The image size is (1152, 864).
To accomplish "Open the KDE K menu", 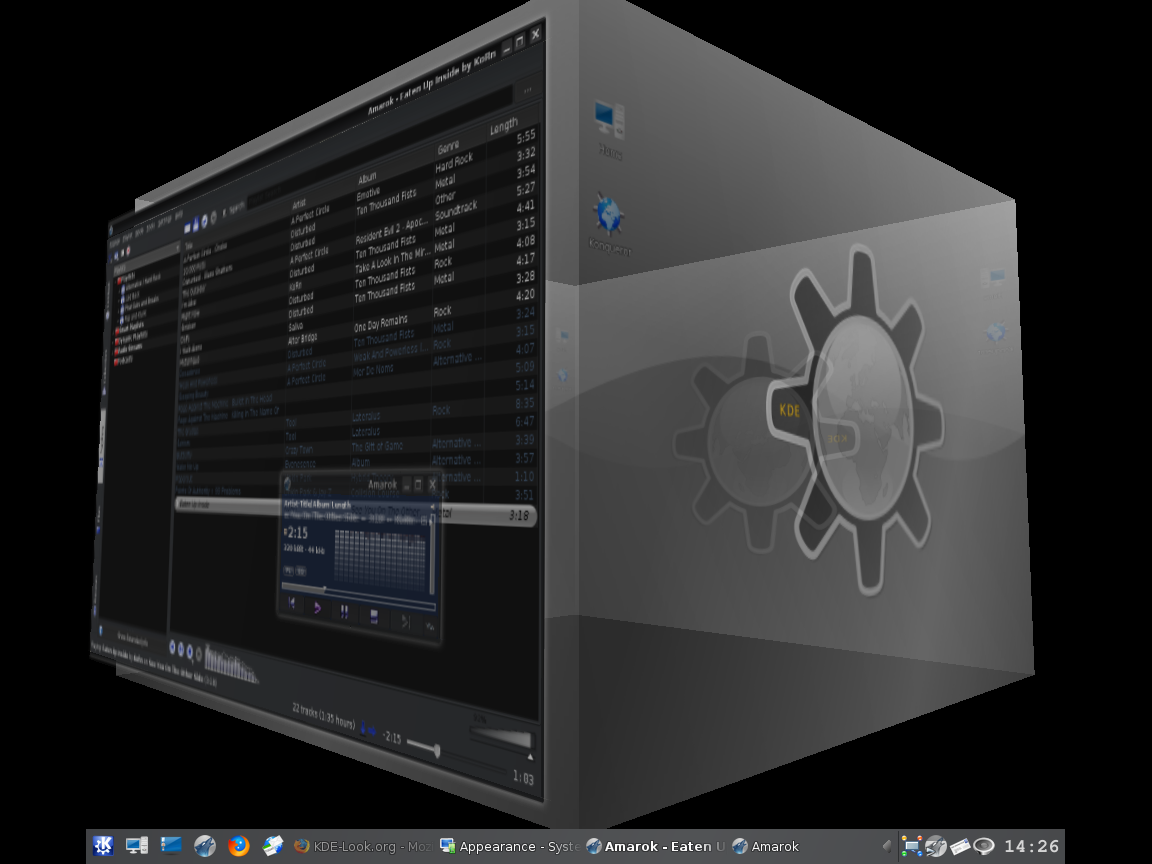I will 103,846.
